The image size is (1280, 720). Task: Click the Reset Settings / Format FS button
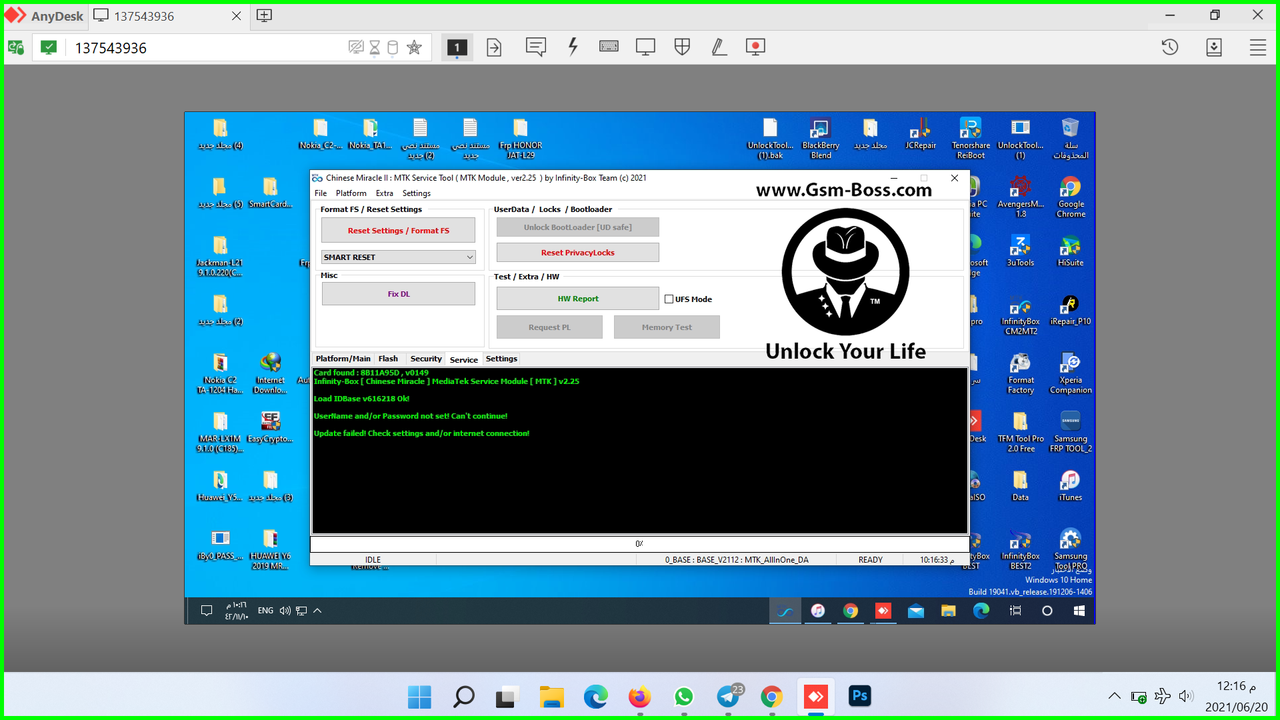(x=398, y=230)
